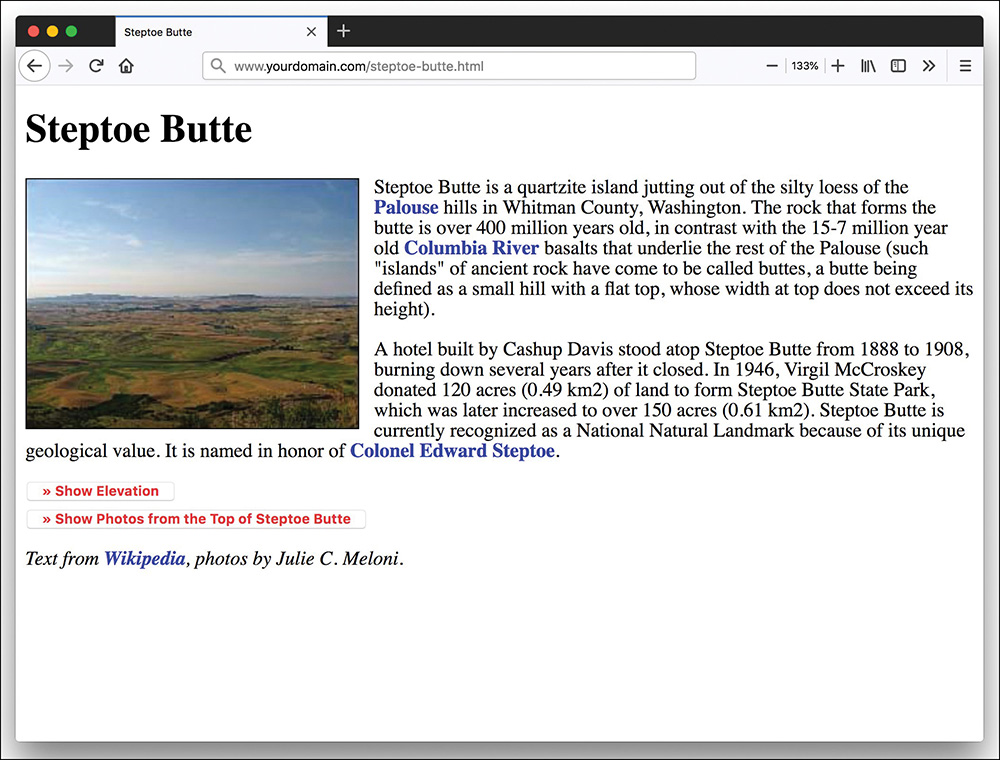The image size is (1000, 760).
Task: Click the Show Elevation button
Action: [x=100, y=491]
